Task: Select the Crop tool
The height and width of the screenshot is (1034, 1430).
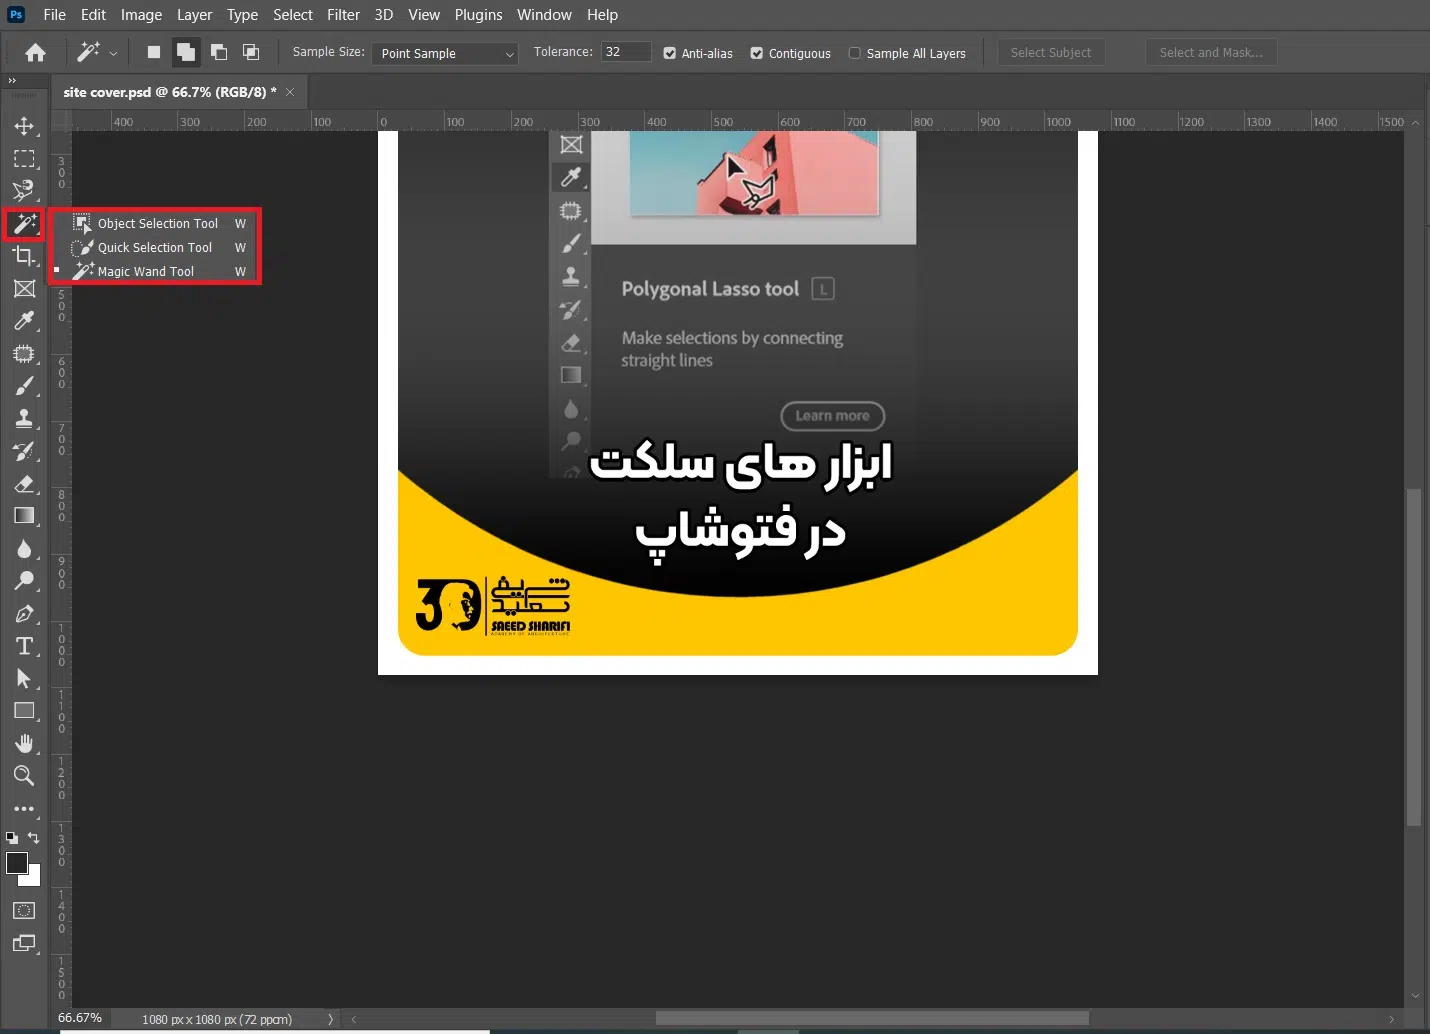Action: pyautogui.click(x=24, y=256)
